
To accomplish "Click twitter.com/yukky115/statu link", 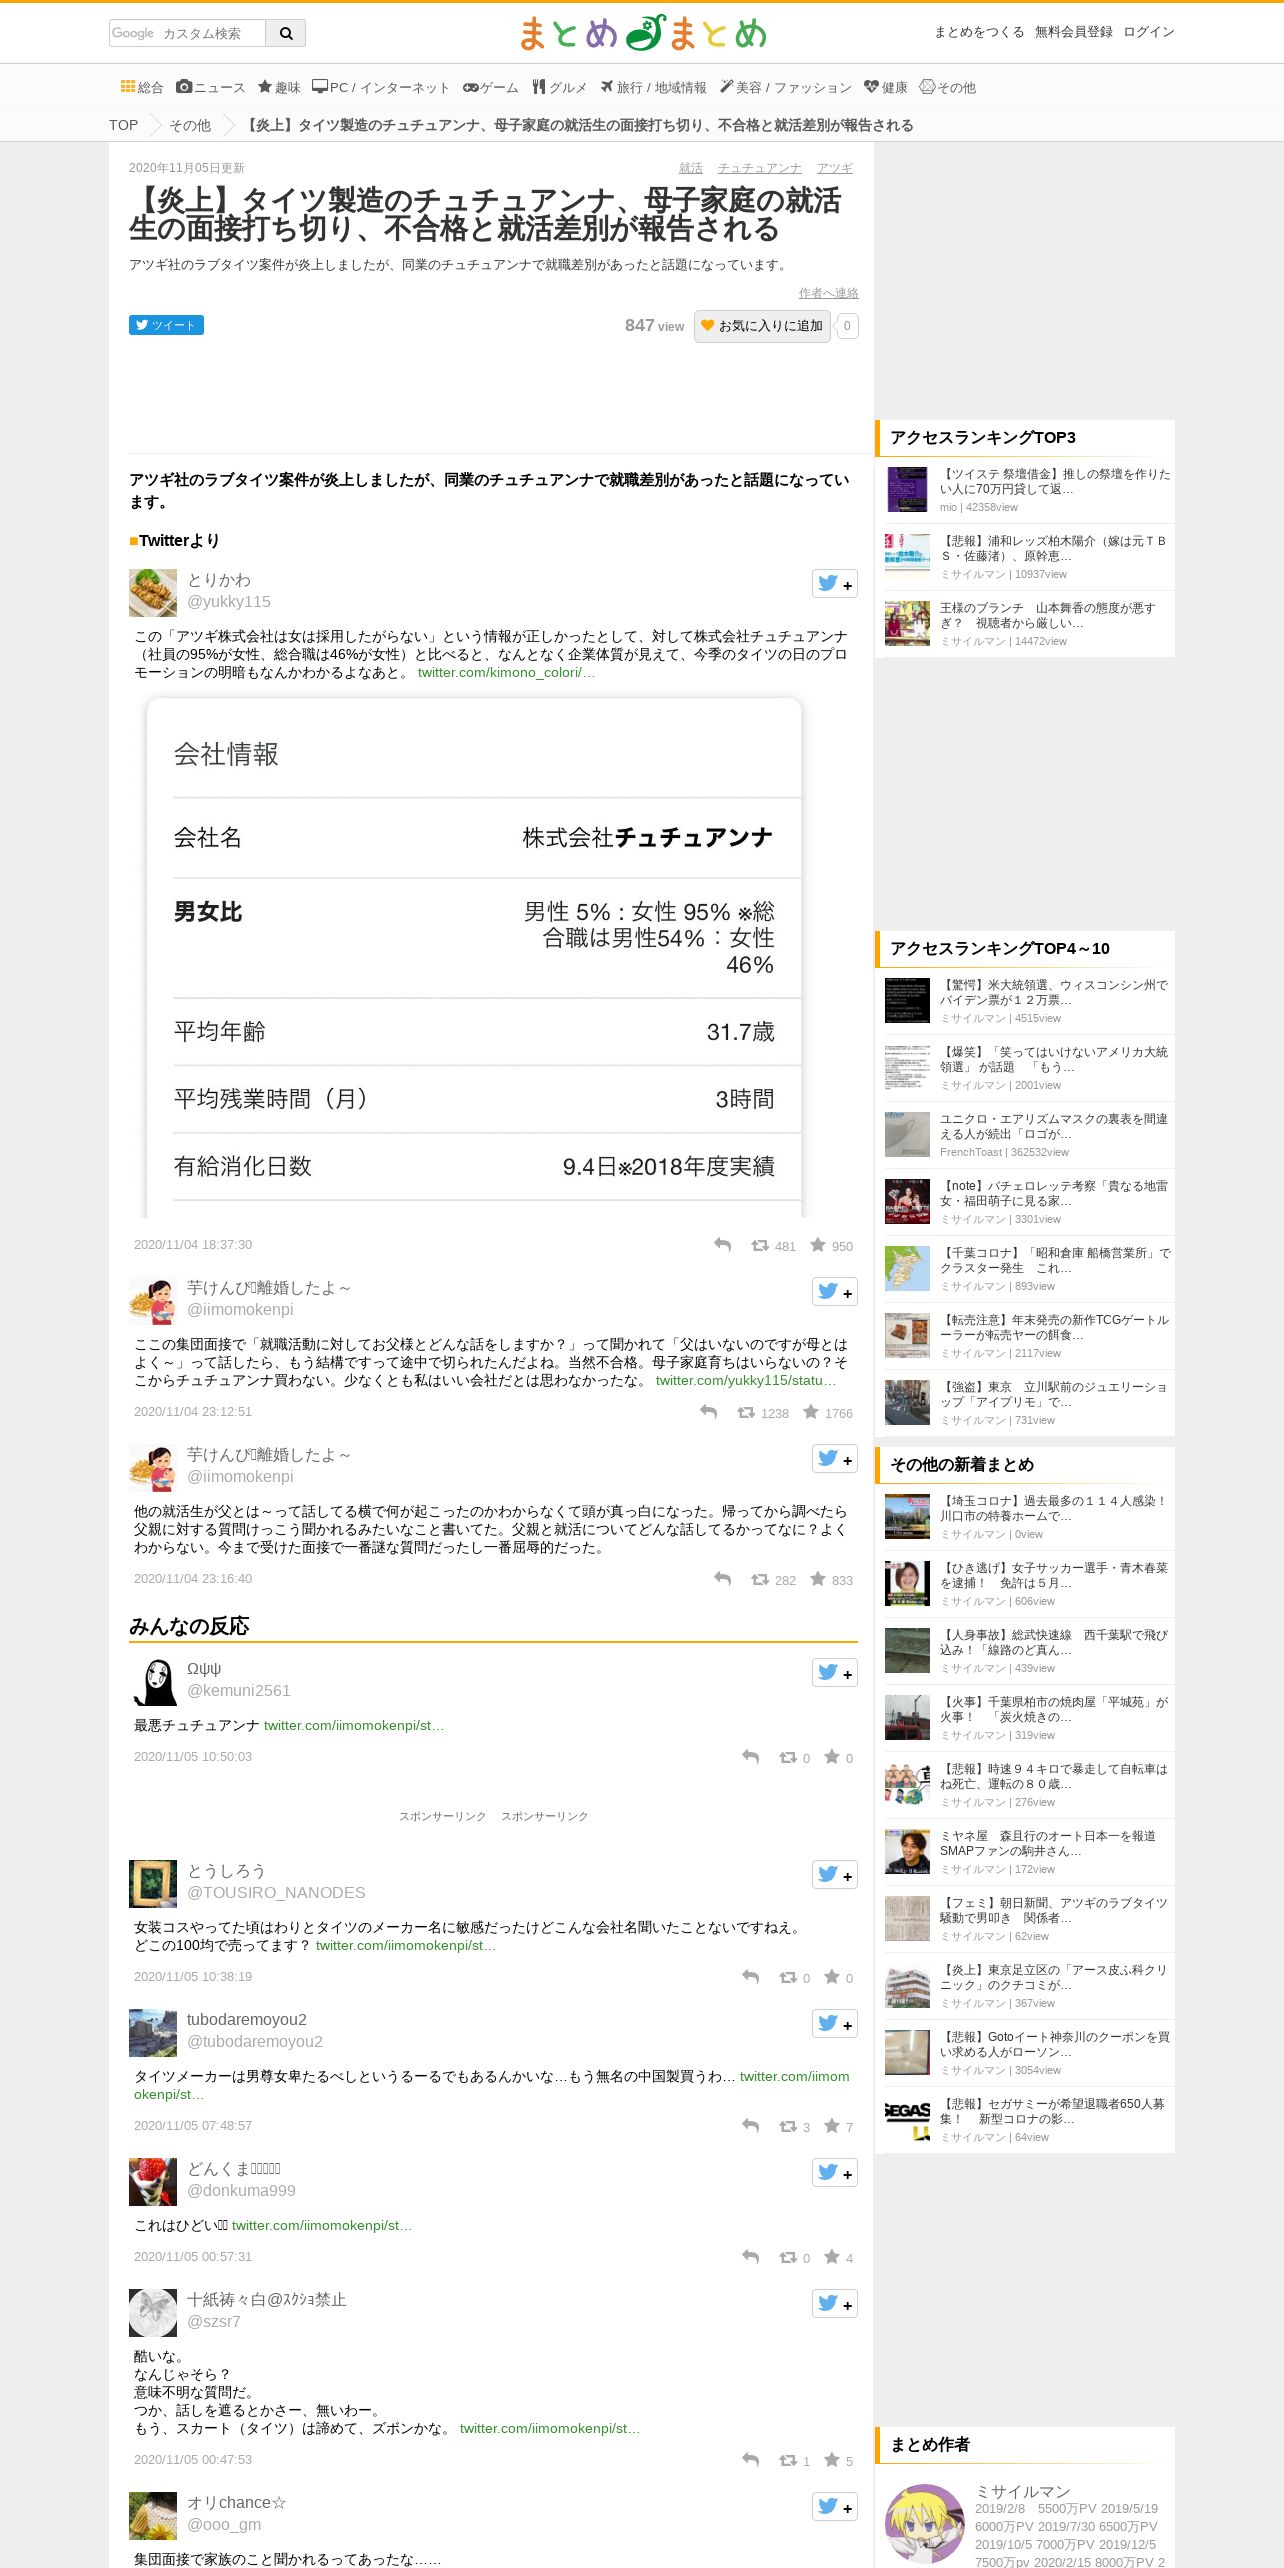I will (x=746, y=1380).
